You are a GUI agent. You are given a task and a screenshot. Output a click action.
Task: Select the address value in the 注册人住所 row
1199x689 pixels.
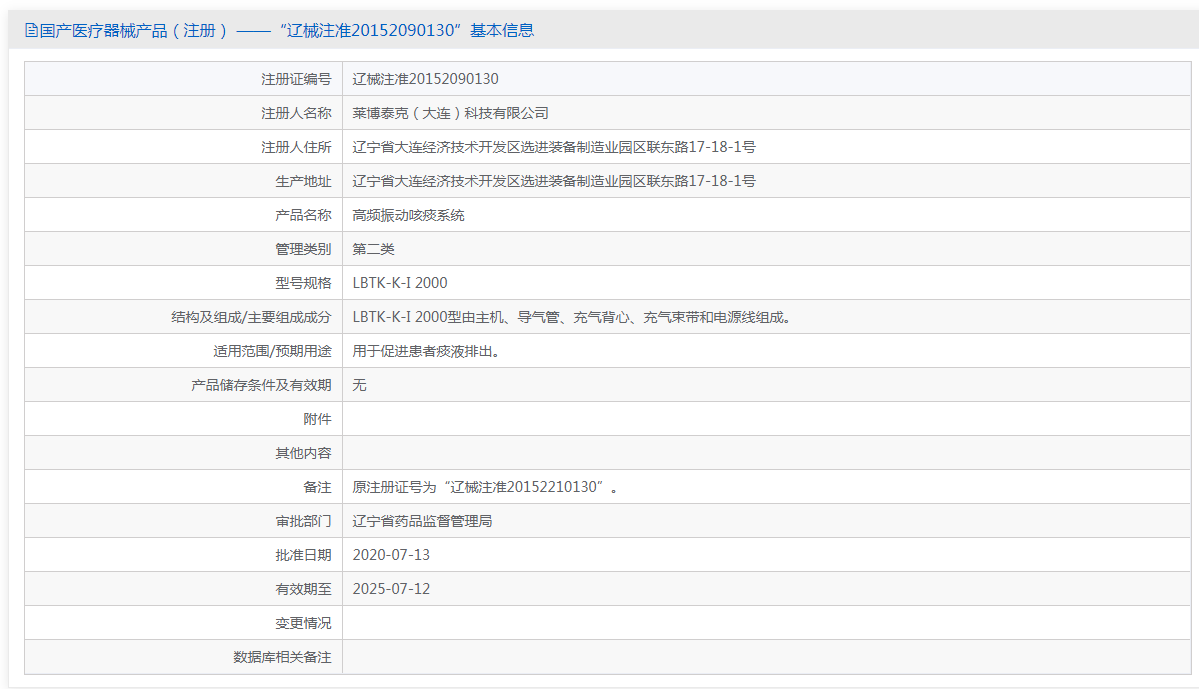coord(554,147)
